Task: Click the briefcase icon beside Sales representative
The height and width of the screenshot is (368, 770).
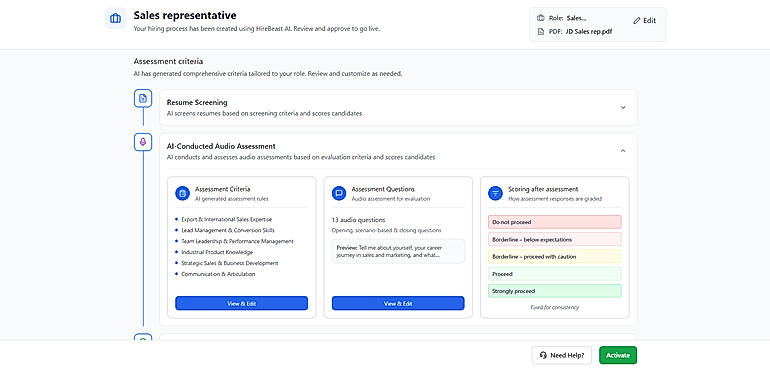Action: [115, 19]
